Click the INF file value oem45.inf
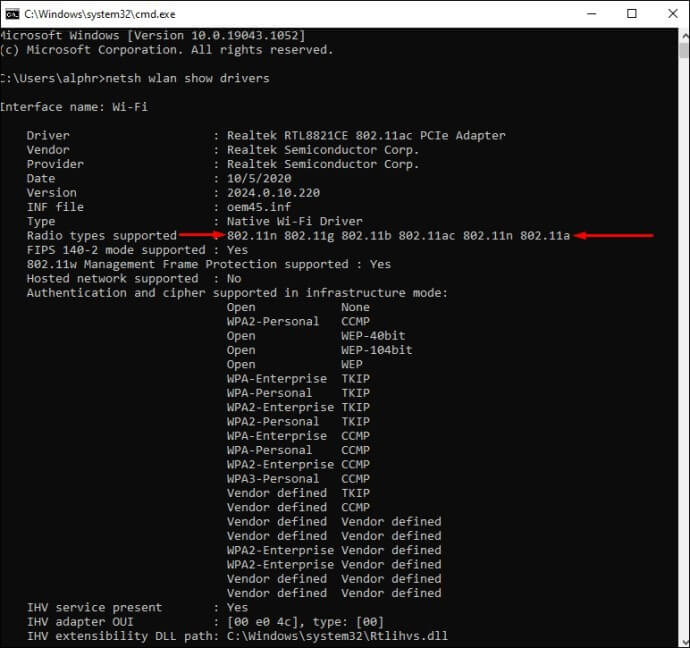The image size is (690, 648). 259,207
